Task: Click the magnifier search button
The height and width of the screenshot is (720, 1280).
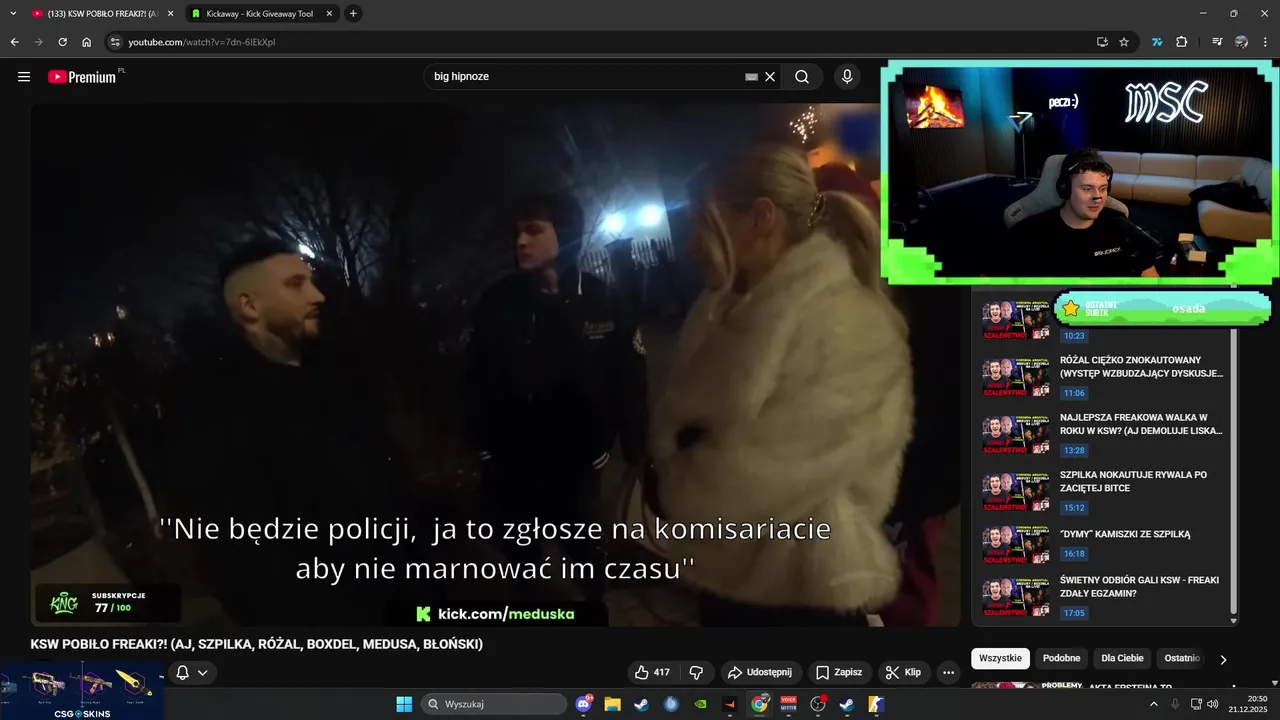Action: (x=802, y=76)
